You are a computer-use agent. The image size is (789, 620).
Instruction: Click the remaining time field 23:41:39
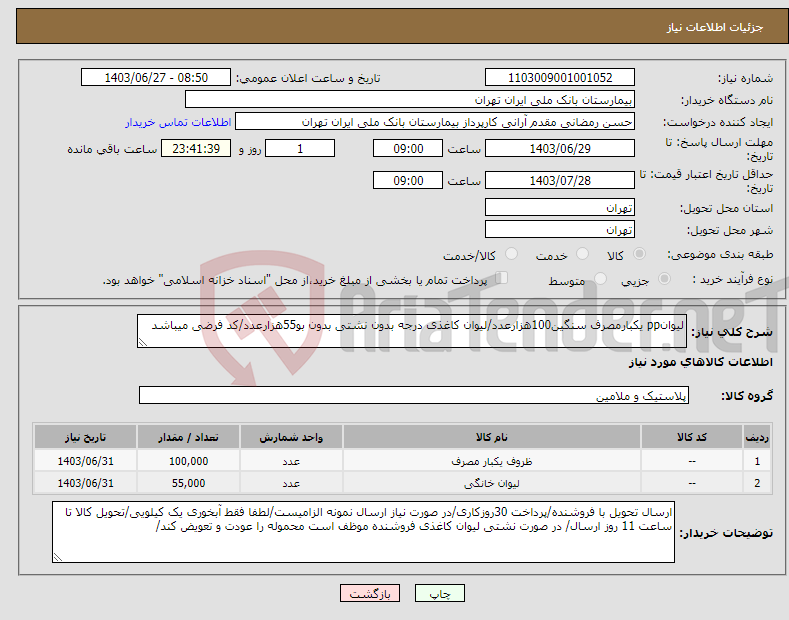(196, 148)
